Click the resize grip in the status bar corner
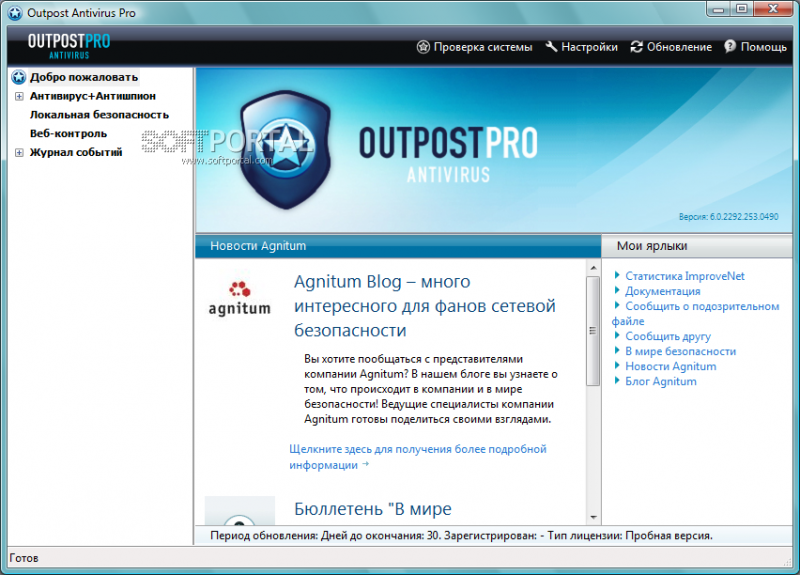Image resolution: width=800 pixels, height=575 pixels. 787,562
